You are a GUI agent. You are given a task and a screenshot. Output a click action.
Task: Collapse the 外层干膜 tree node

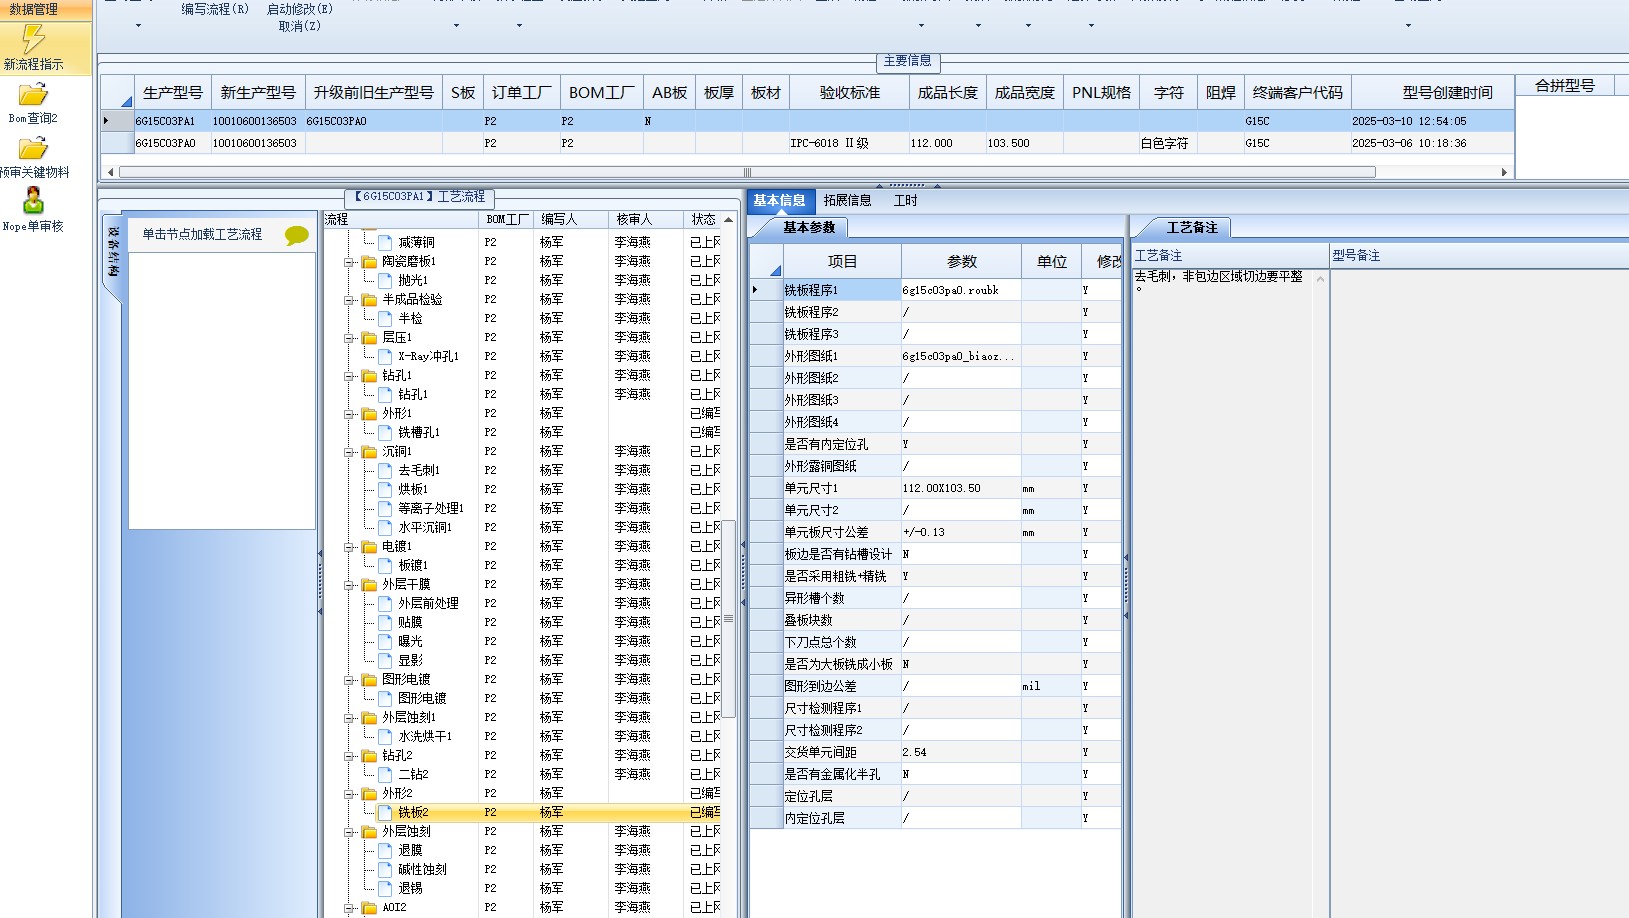[350, 585]
